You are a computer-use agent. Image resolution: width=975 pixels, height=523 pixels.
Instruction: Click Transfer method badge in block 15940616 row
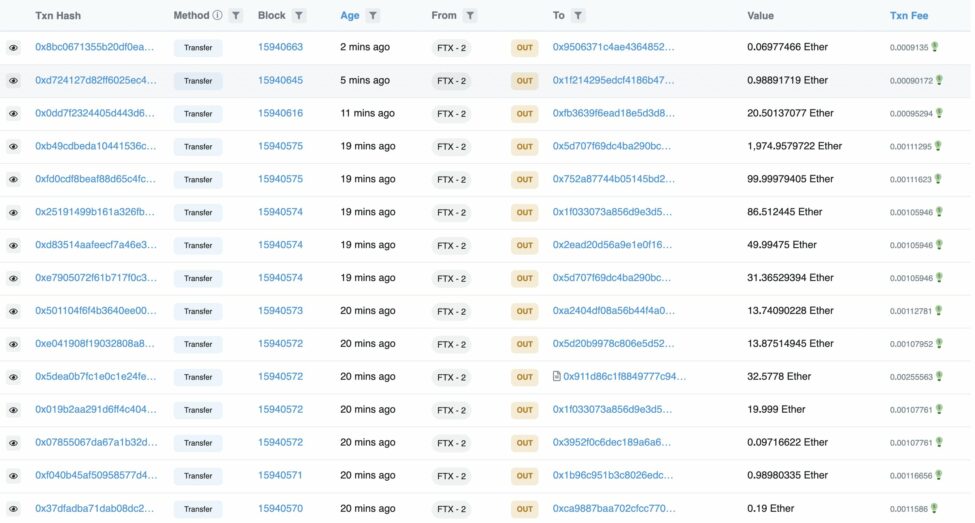tap(198, 114)
